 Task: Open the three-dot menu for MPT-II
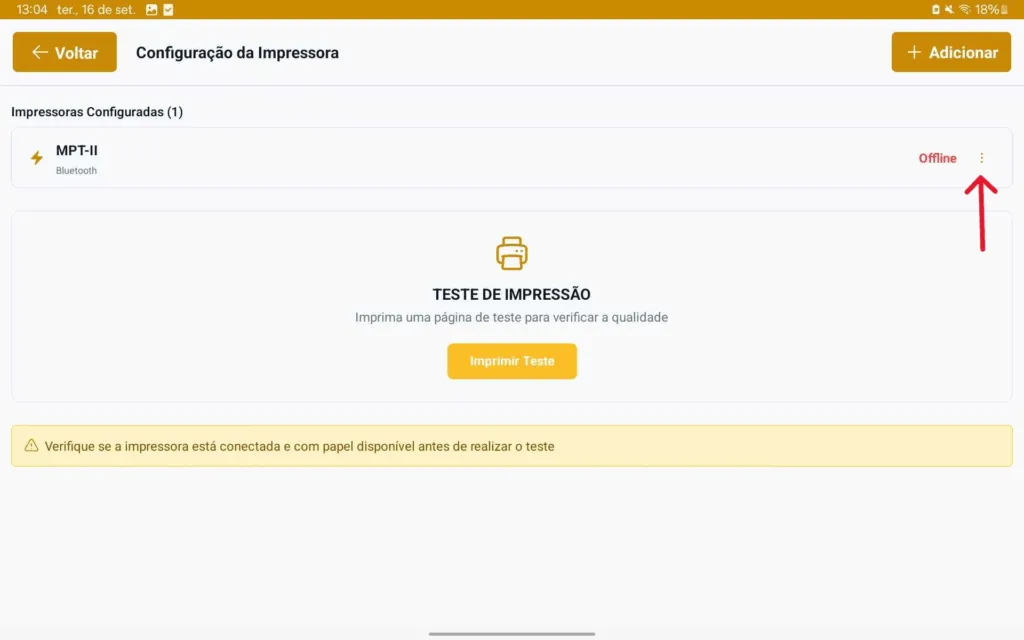(981, 158)
